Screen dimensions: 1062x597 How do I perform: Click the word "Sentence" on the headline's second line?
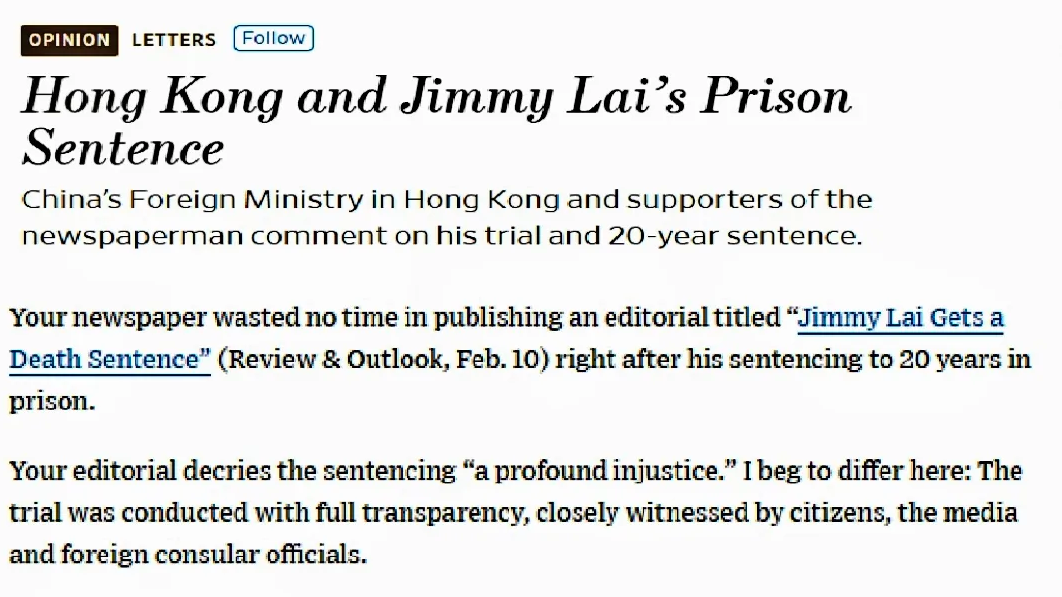pos(123,149)
